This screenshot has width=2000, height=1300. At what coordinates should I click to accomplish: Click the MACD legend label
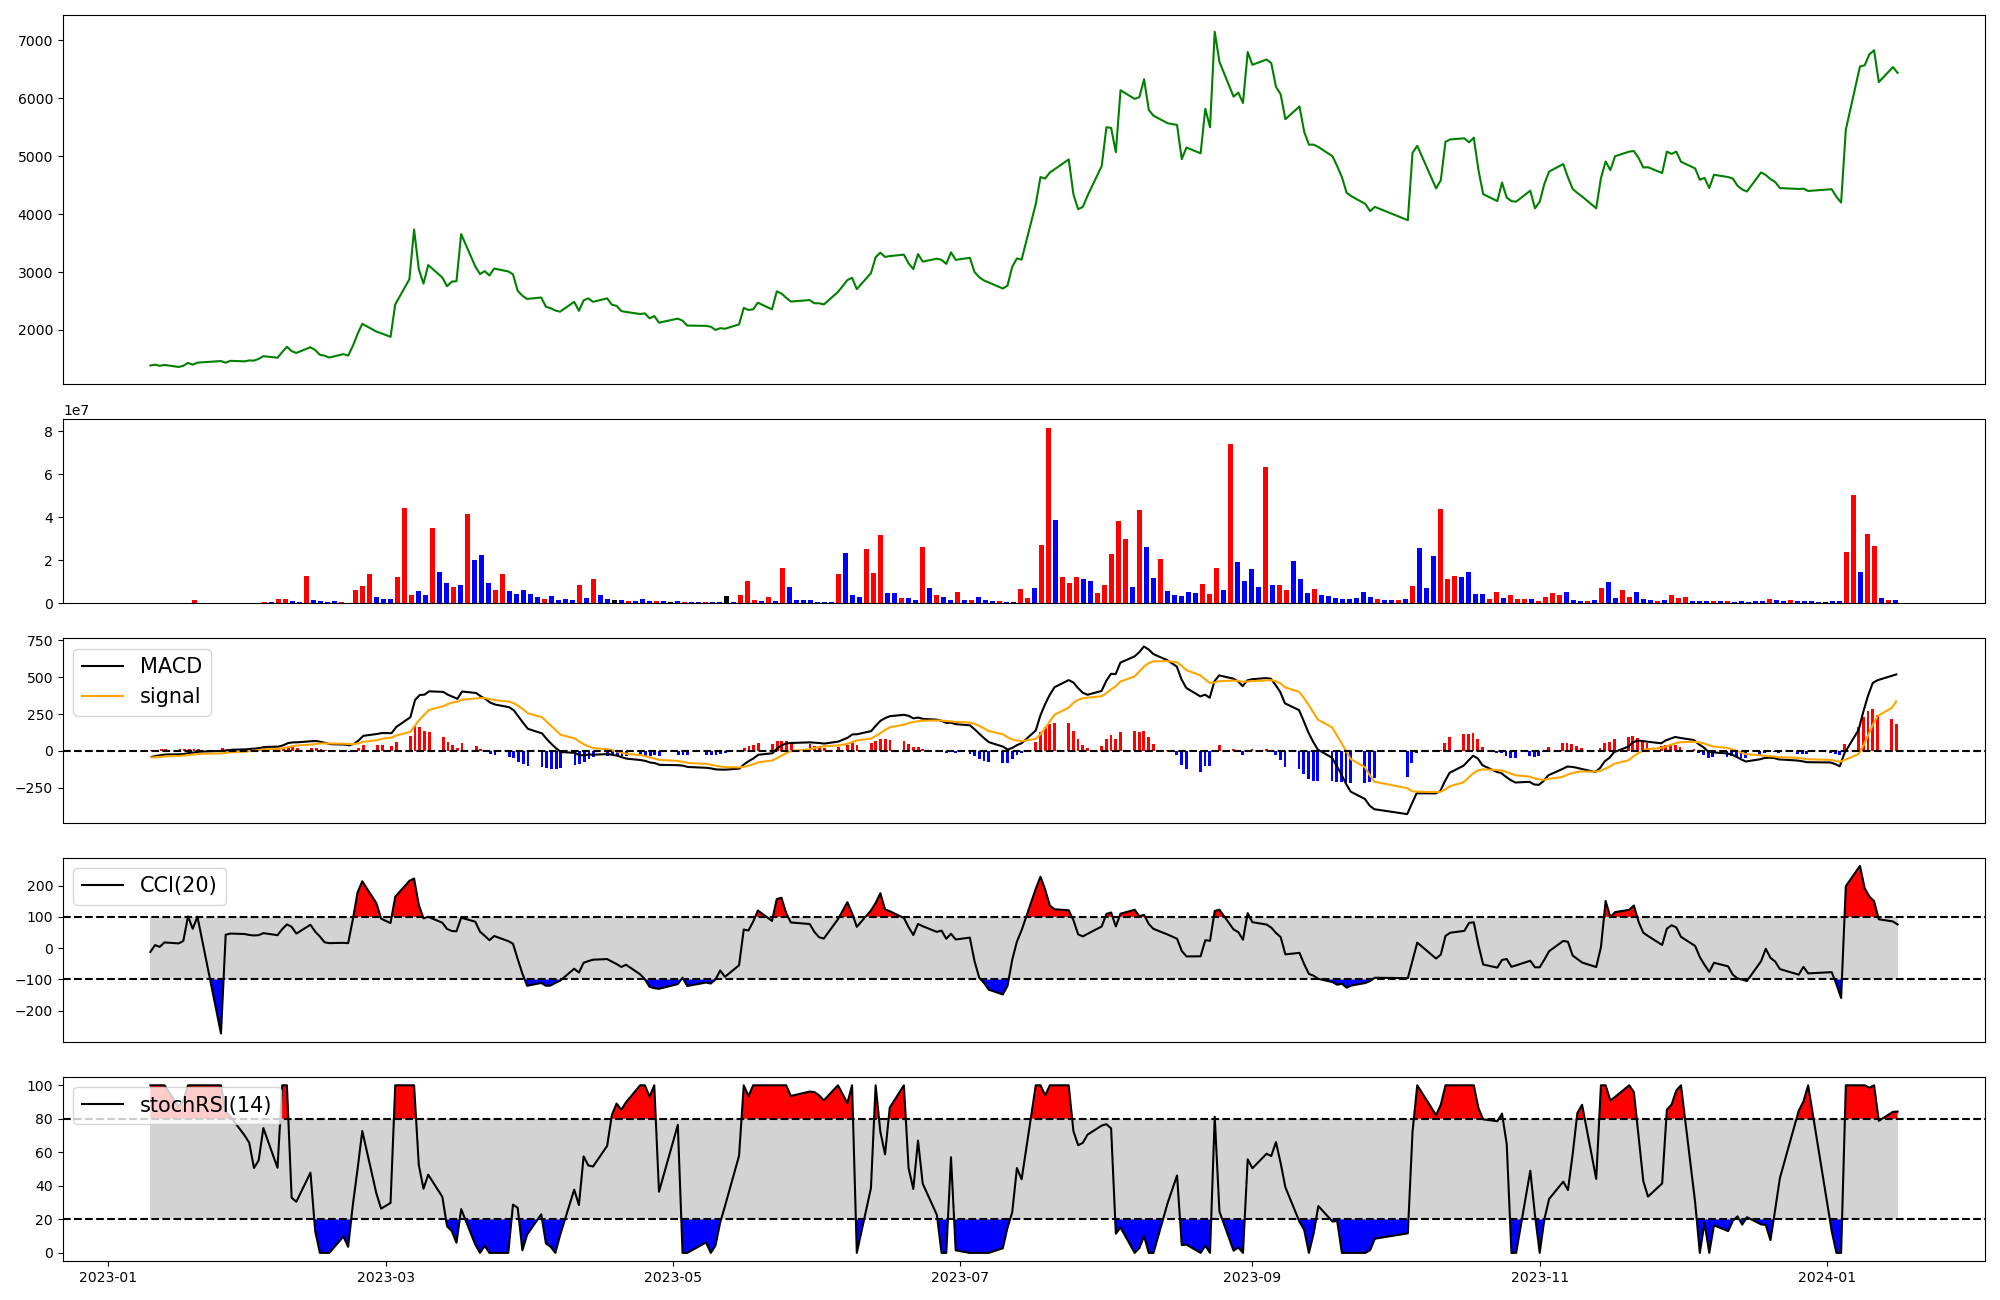[170, 666]
